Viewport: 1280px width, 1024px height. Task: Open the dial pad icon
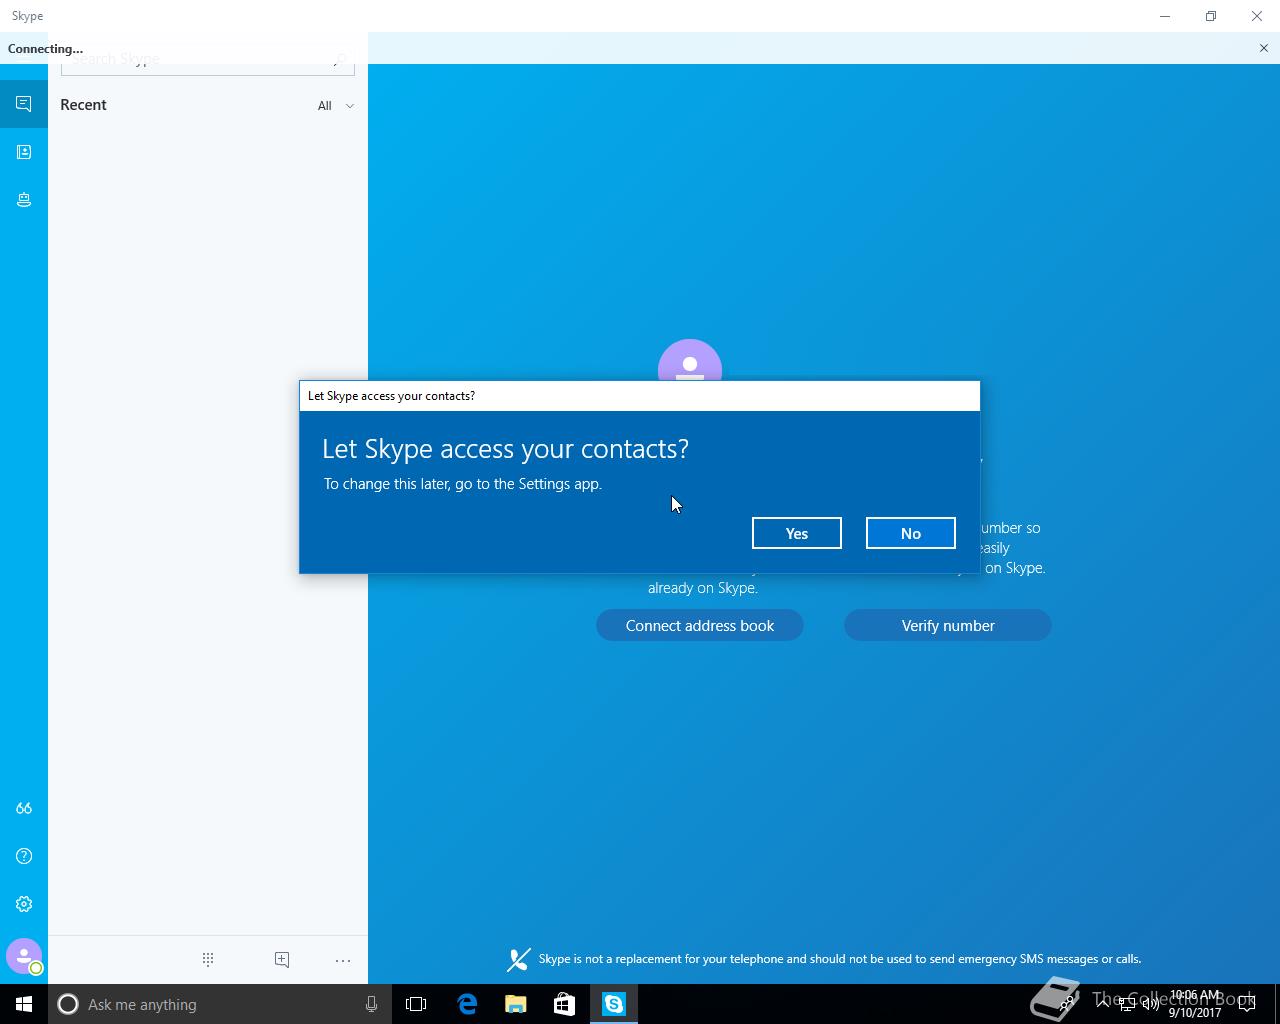pos(208,960)
